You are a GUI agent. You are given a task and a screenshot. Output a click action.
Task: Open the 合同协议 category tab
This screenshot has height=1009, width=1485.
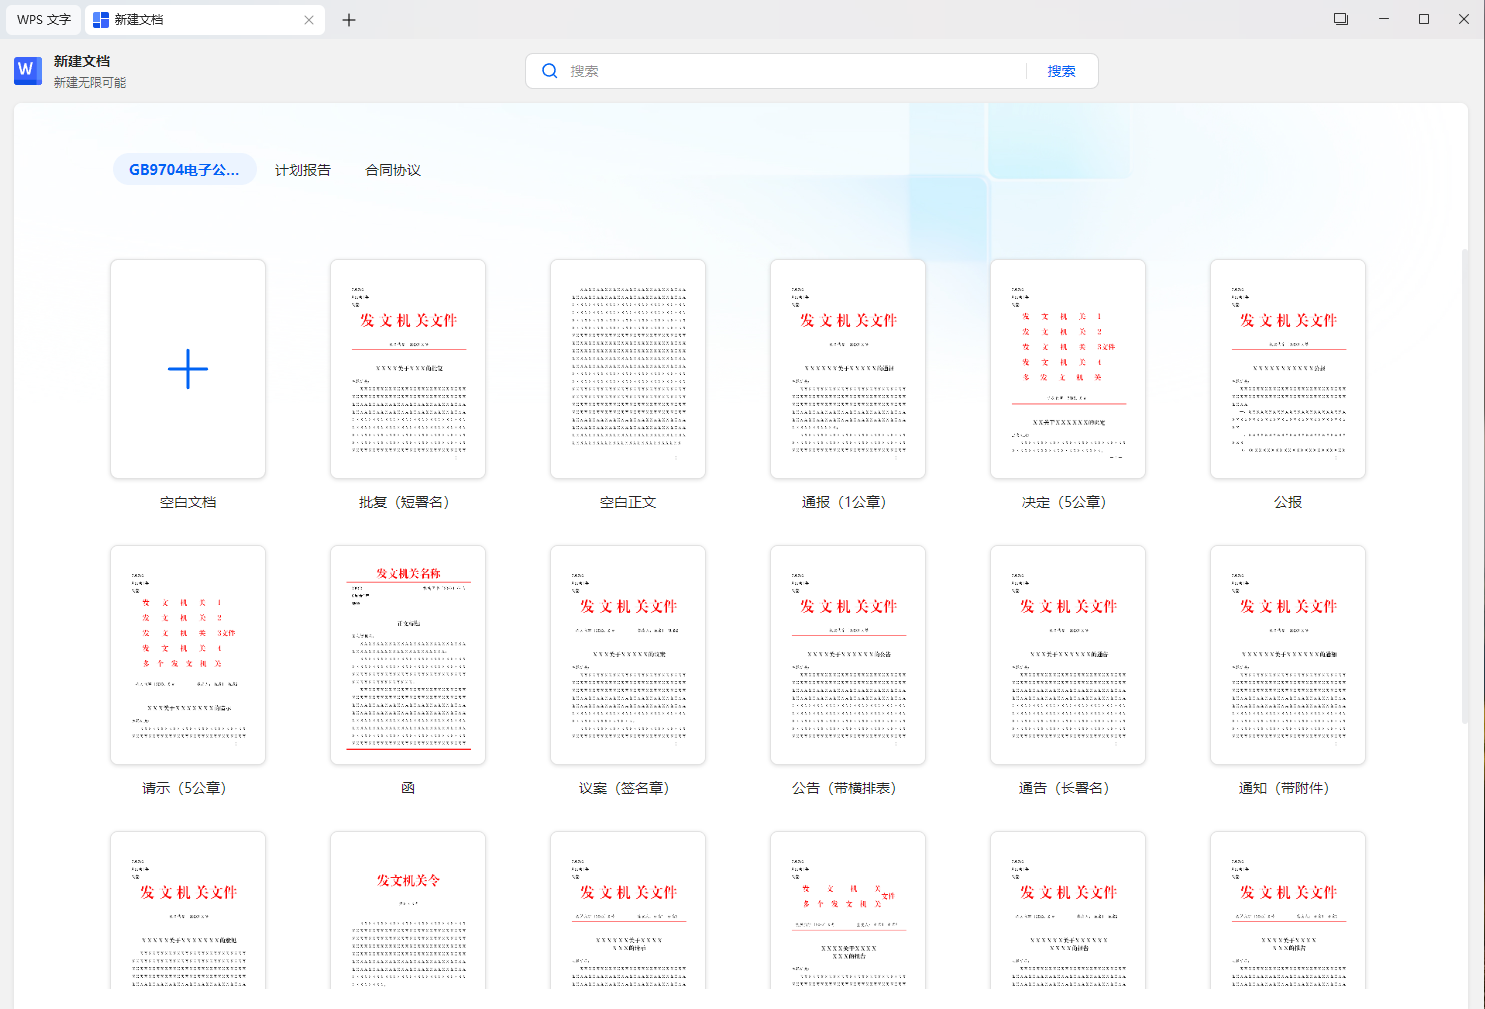[x=393, y=170]
